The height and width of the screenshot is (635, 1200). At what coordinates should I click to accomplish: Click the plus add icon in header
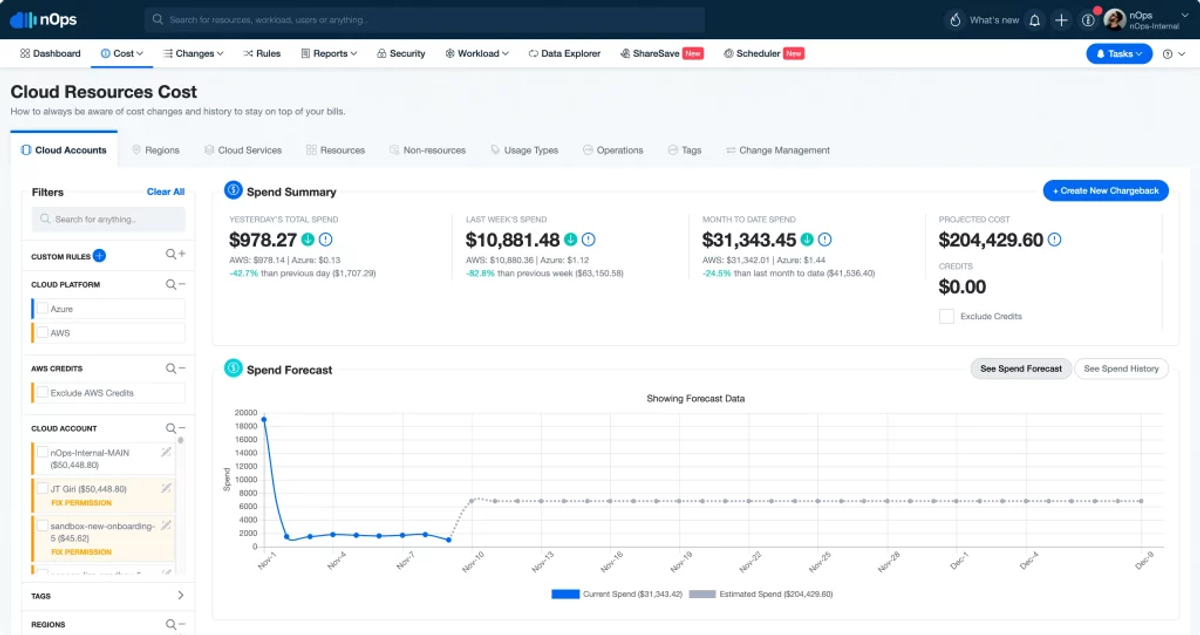[x=1062, y=20]
